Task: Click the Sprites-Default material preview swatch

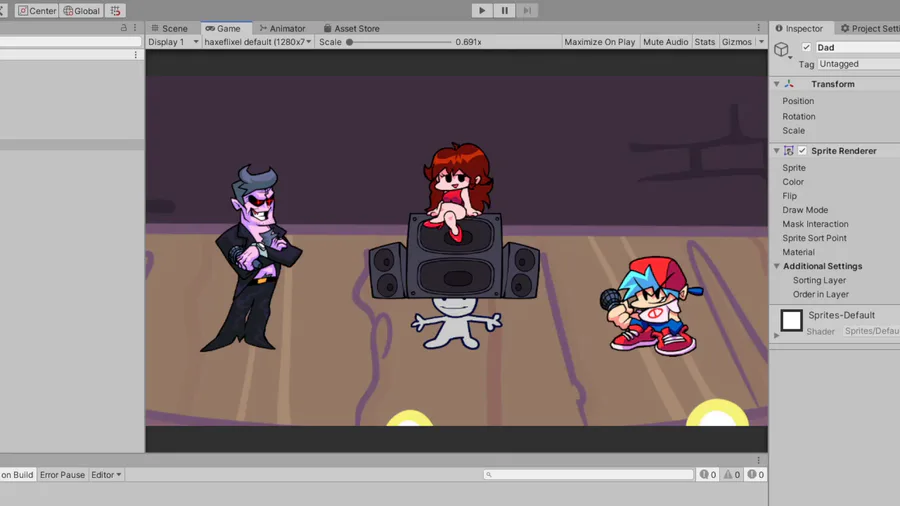Action: pos(791,321)
